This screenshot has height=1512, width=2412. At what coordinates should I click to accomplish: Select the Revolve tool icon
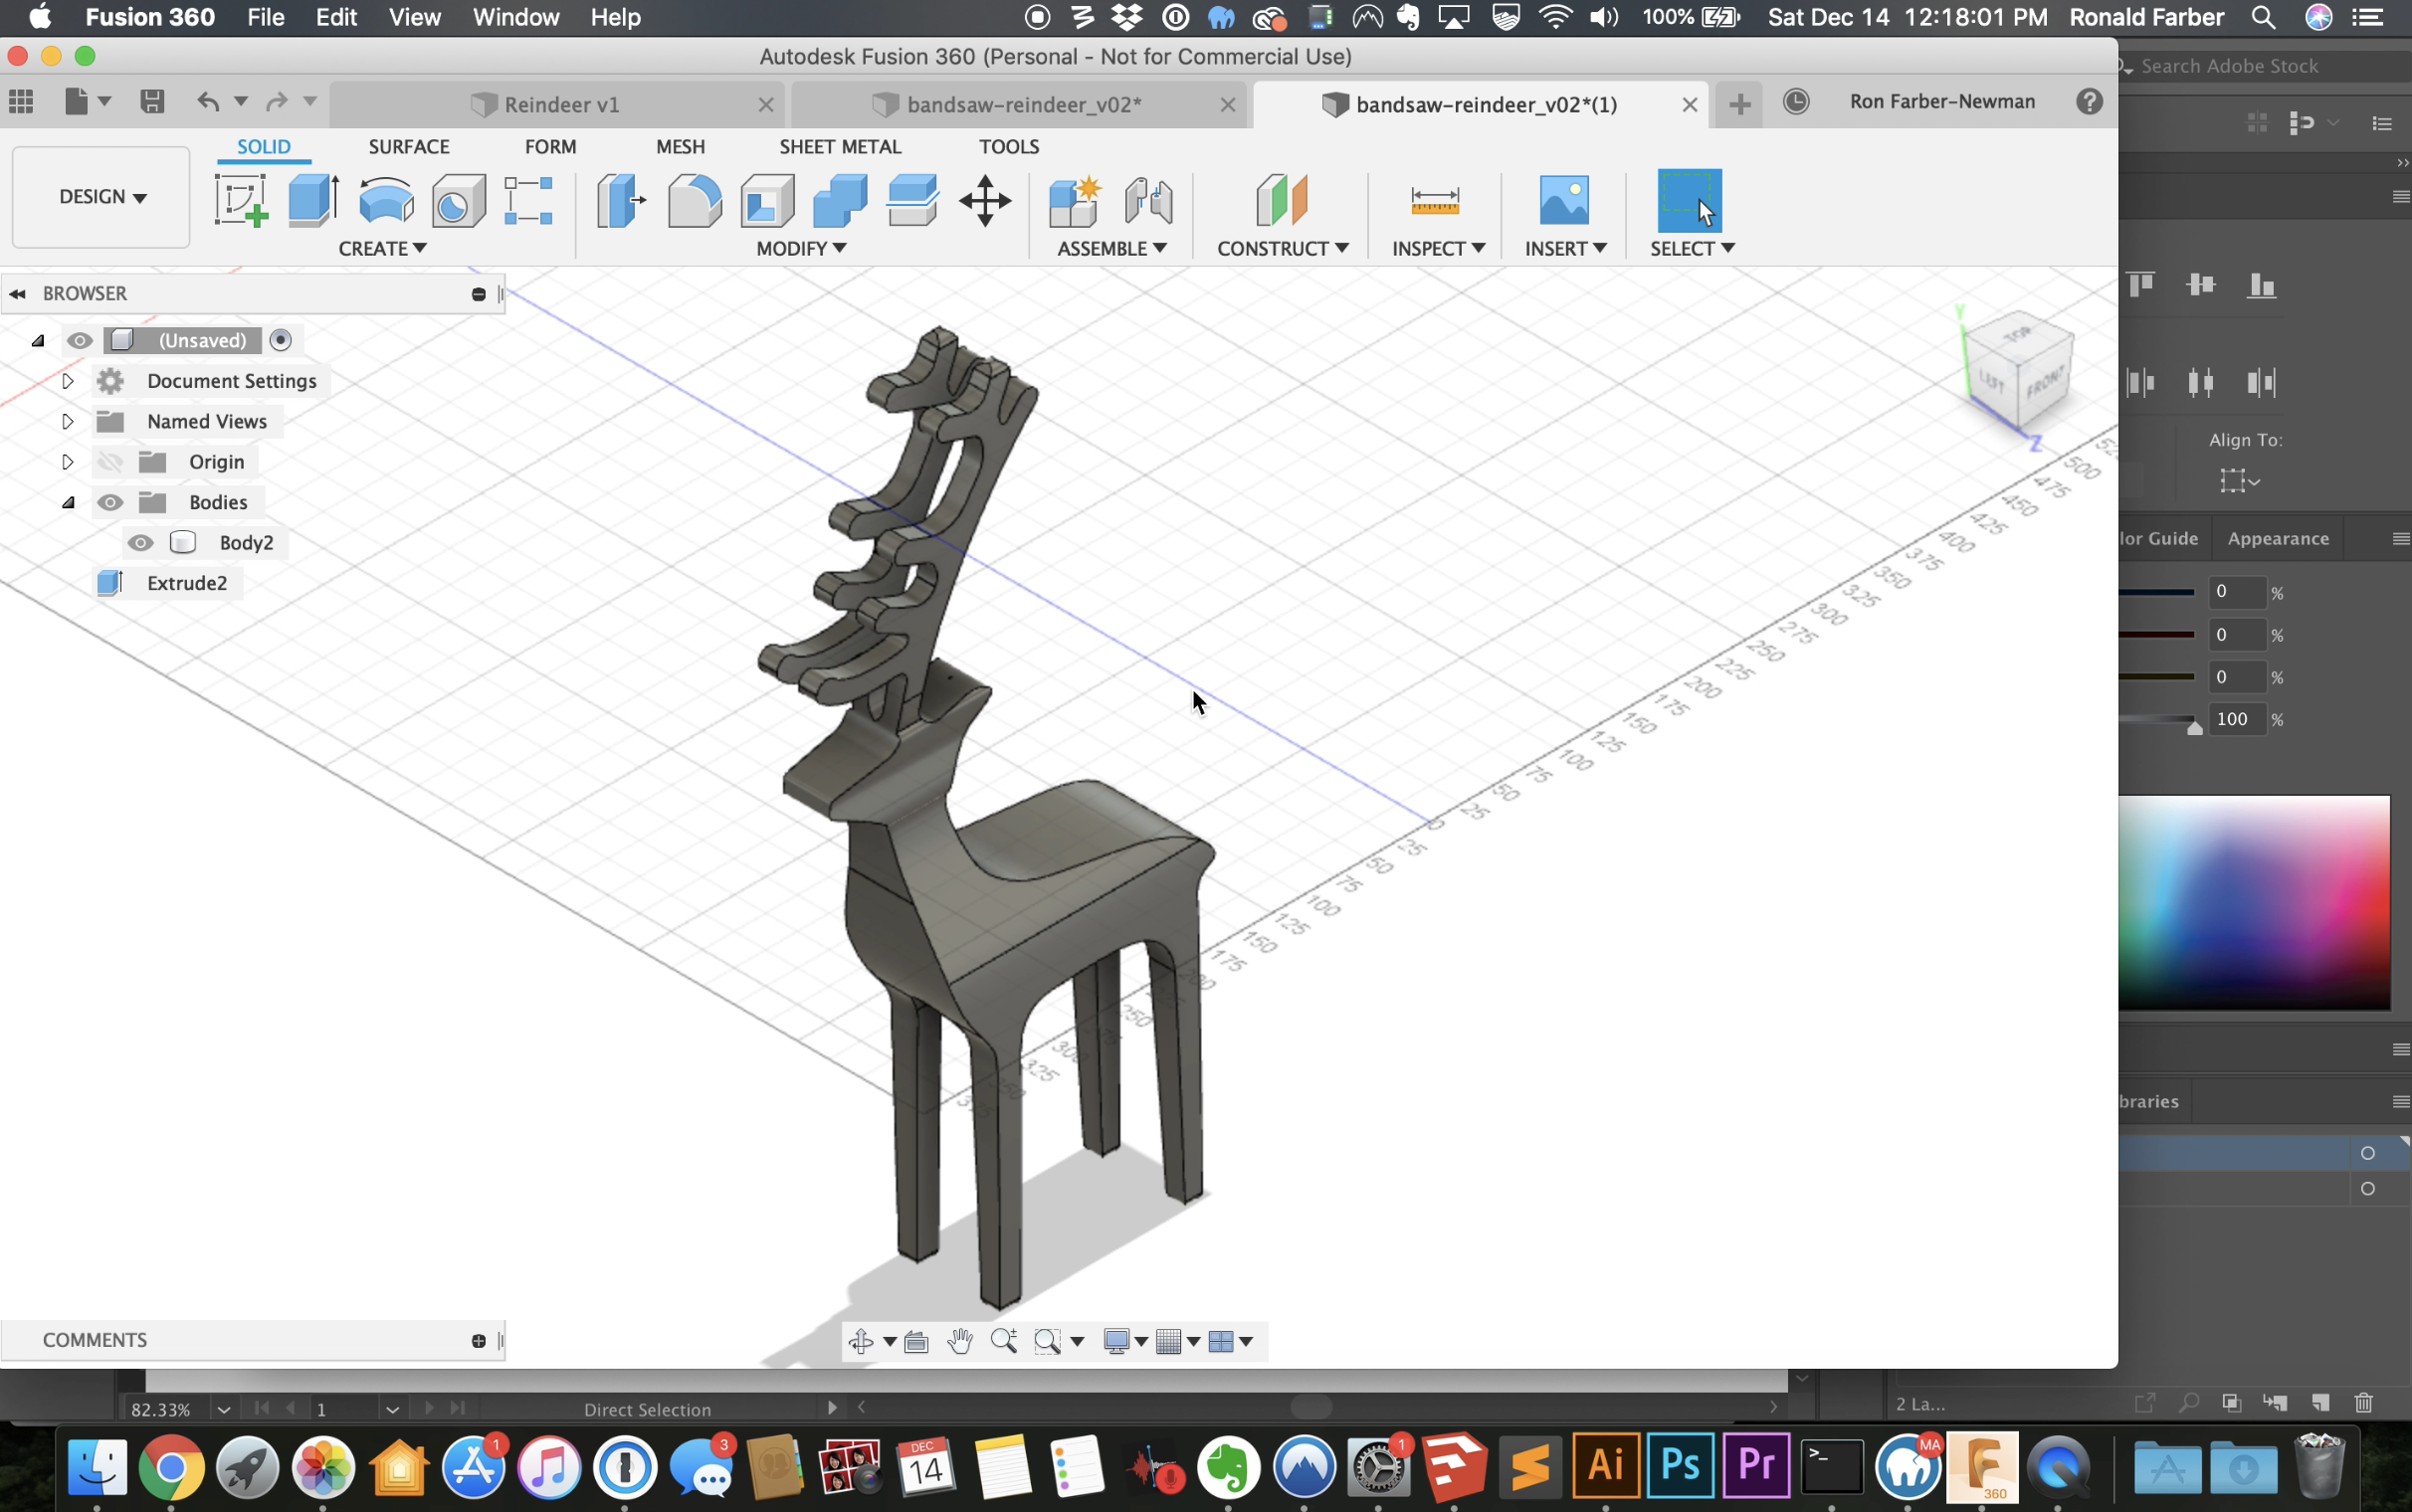(386, 200)
